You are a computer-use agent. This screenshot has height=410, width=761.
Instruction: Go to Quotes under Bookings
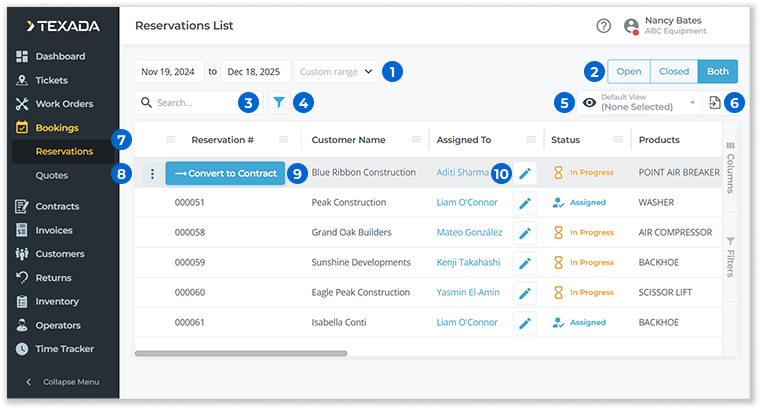point(51,175)
